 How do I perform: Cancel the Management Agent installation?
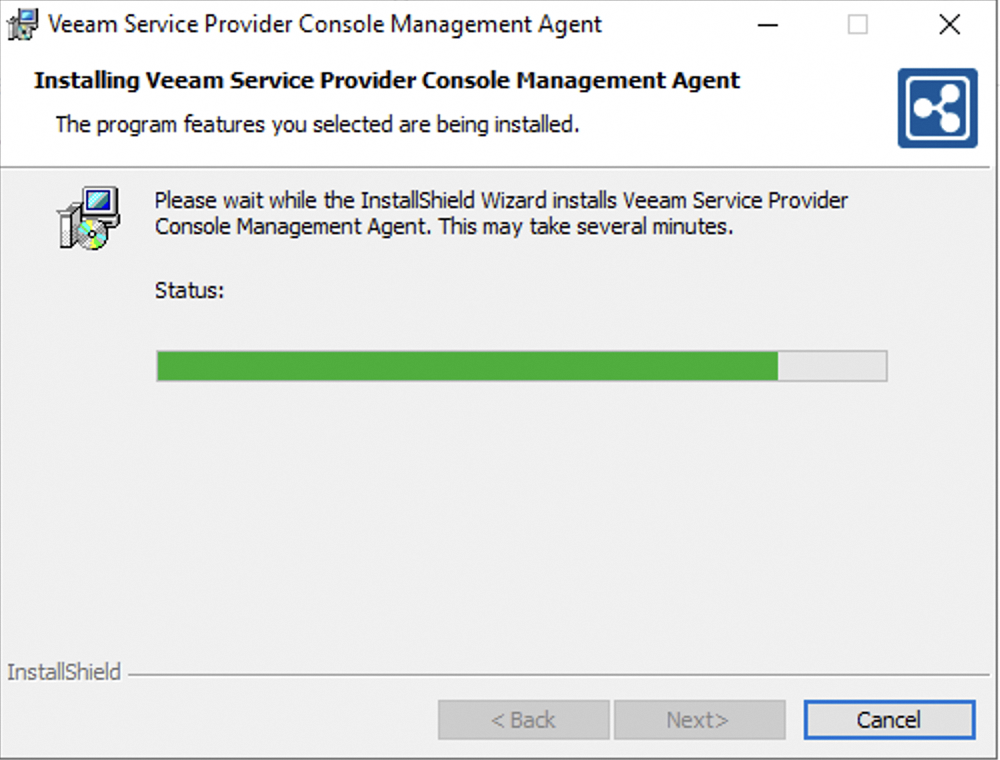tap(888, 719)
